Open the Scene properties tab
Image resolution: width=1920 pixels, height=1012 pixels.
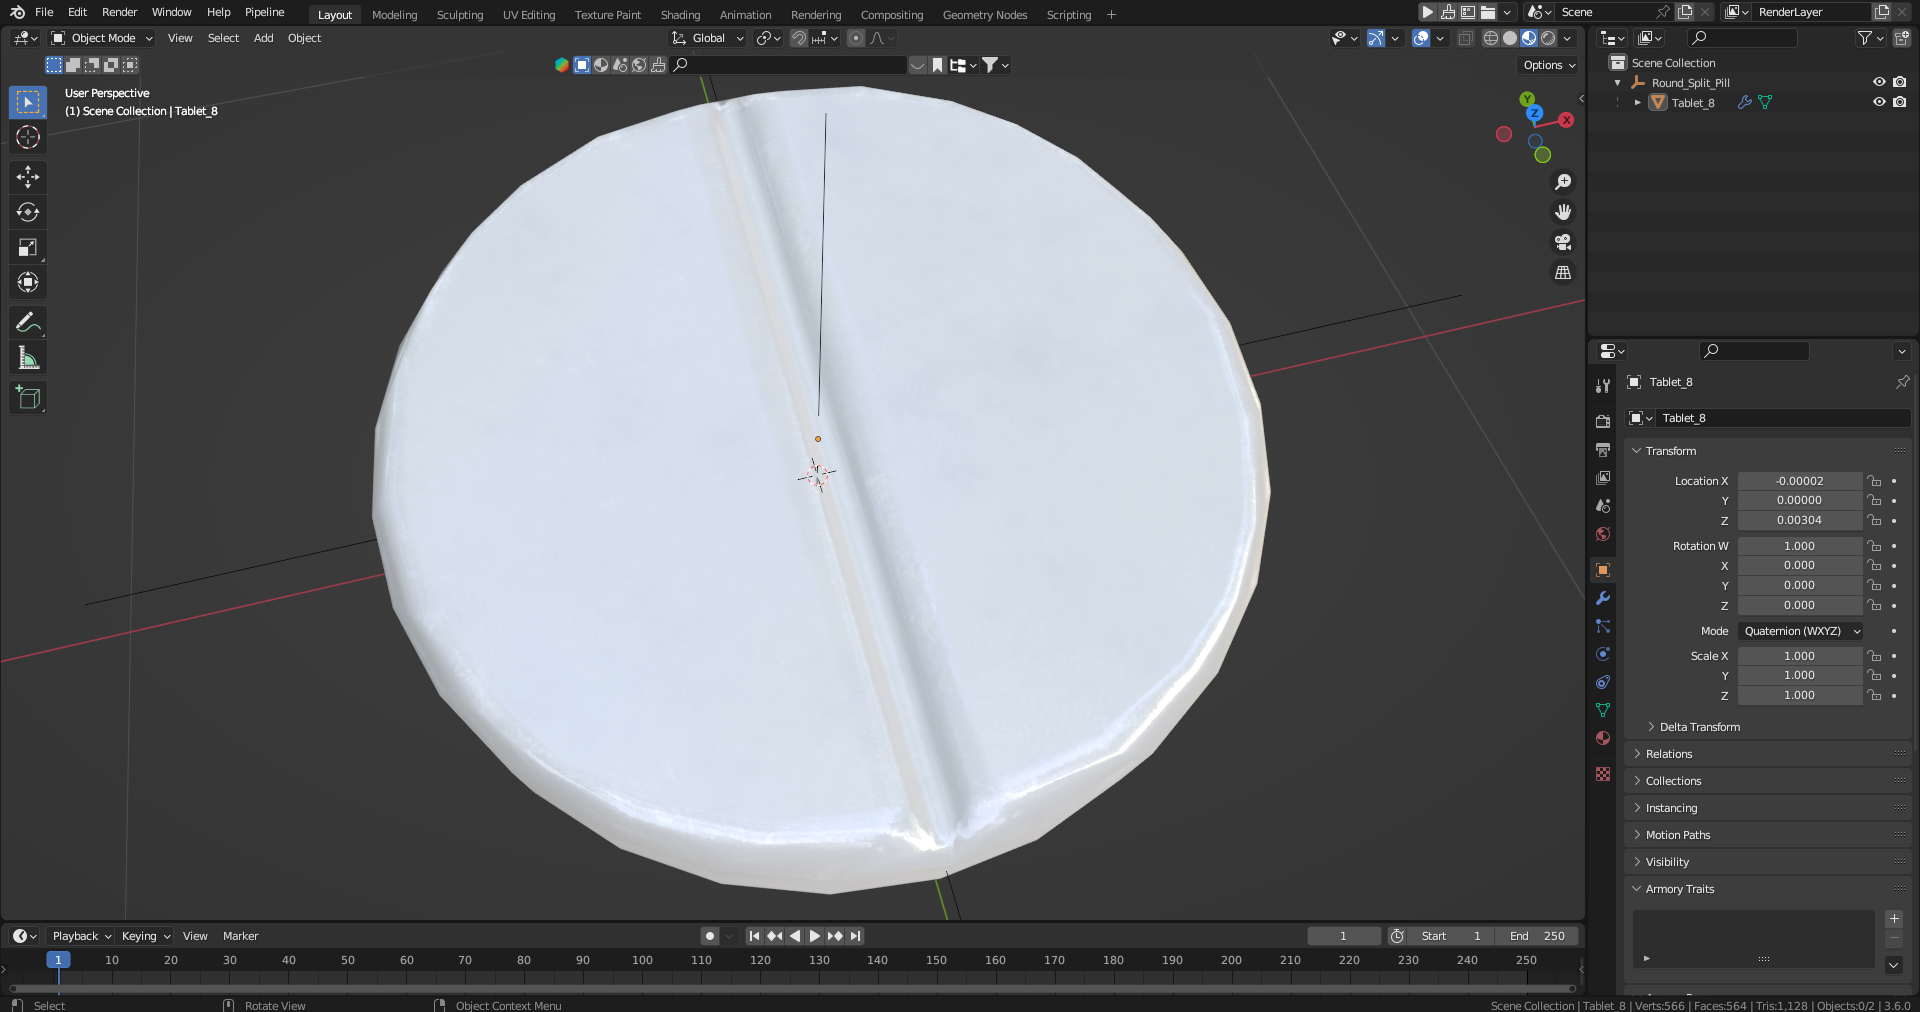(x=1603, y=506)
